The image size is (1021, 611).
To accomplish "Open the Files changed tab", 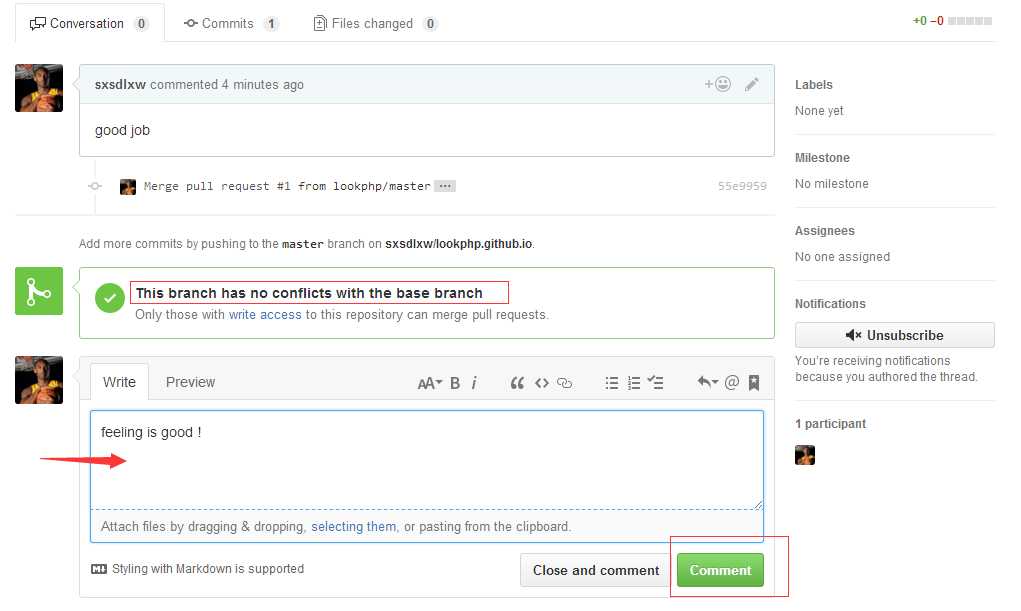I will (x=375, y=23).
